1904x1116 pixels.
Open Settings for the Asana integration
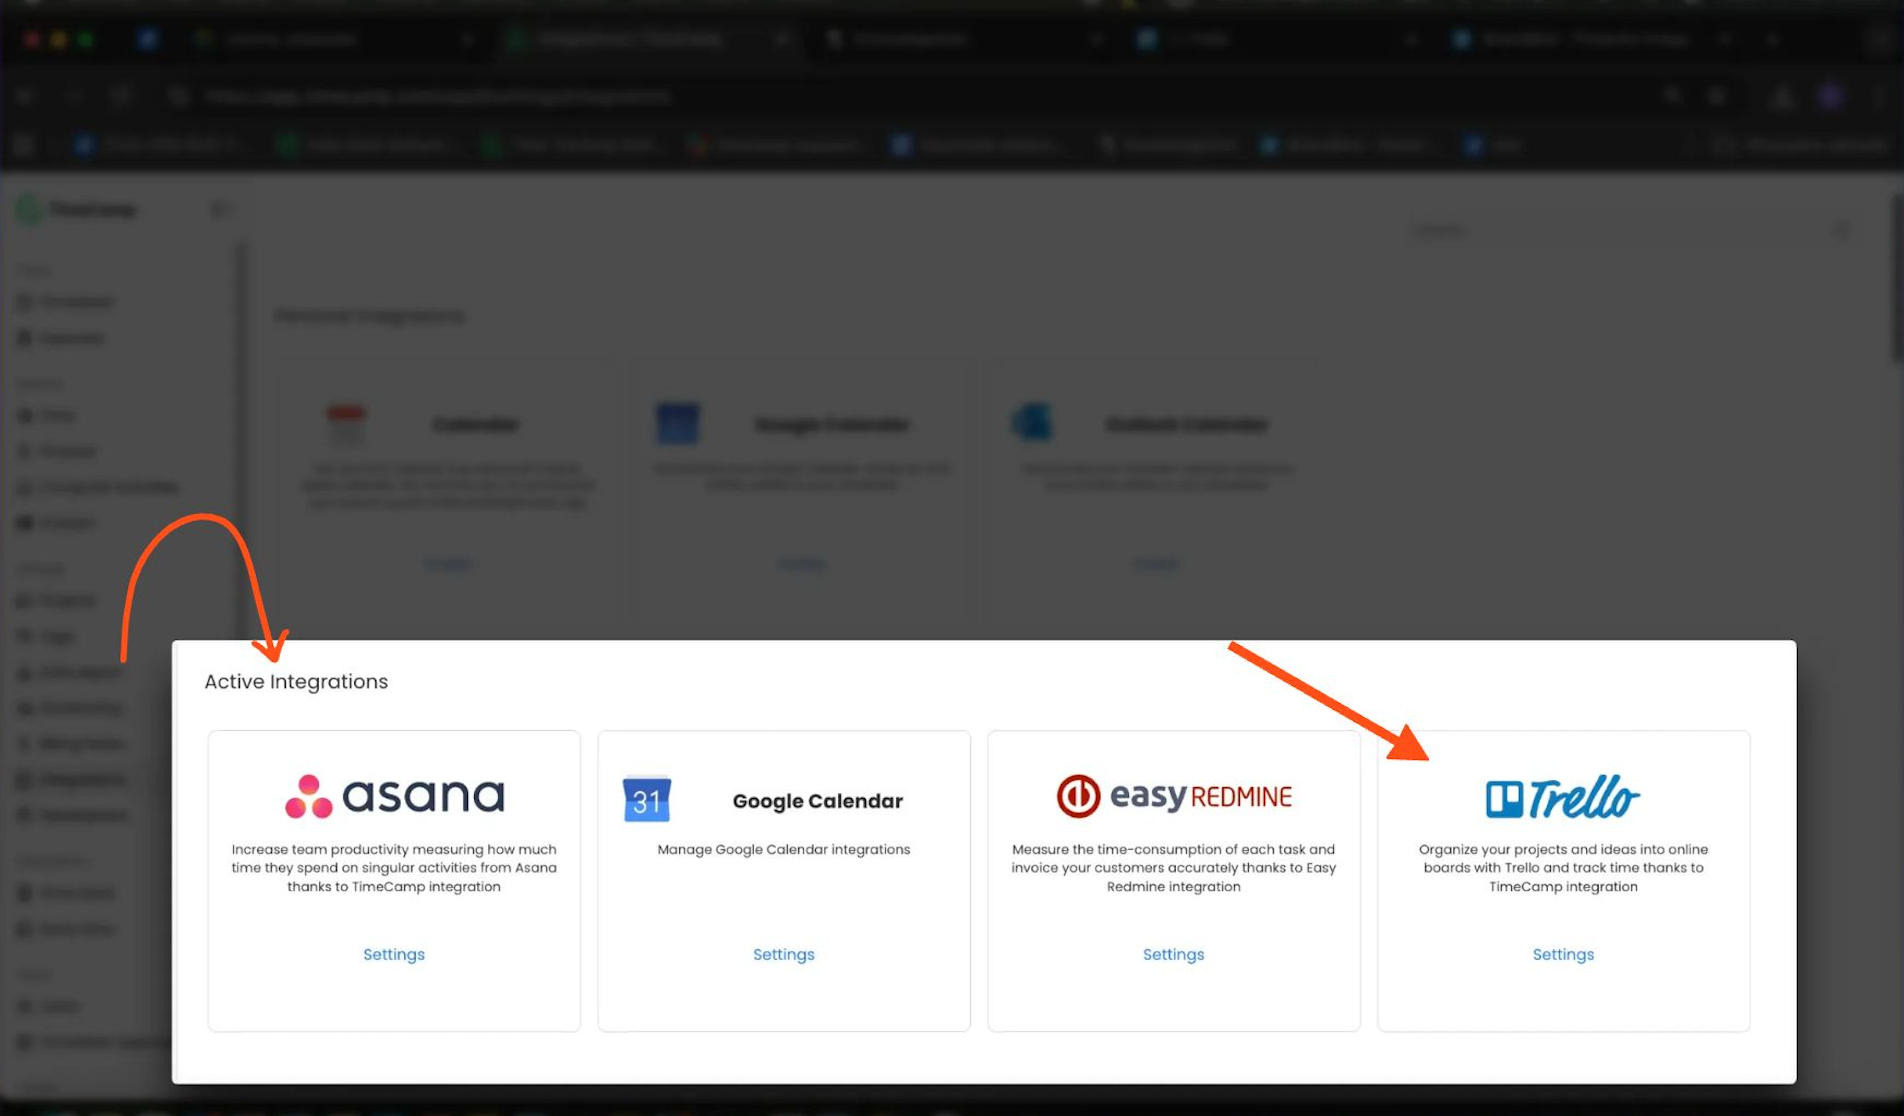pos(394,954)
